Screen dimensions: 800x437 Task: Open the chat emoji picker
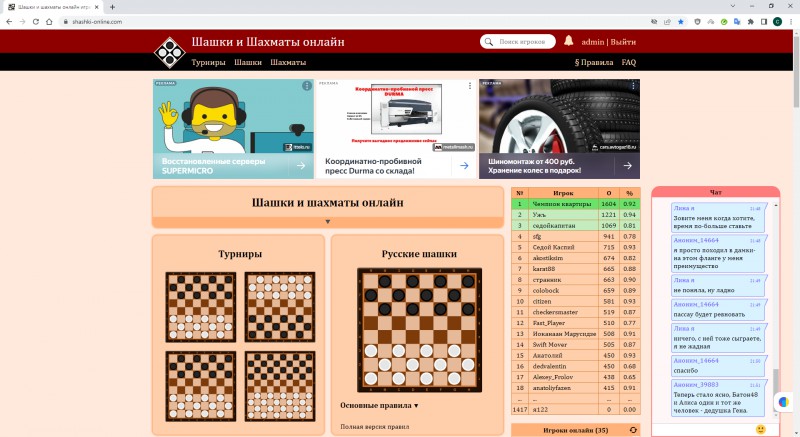point(760,429)
